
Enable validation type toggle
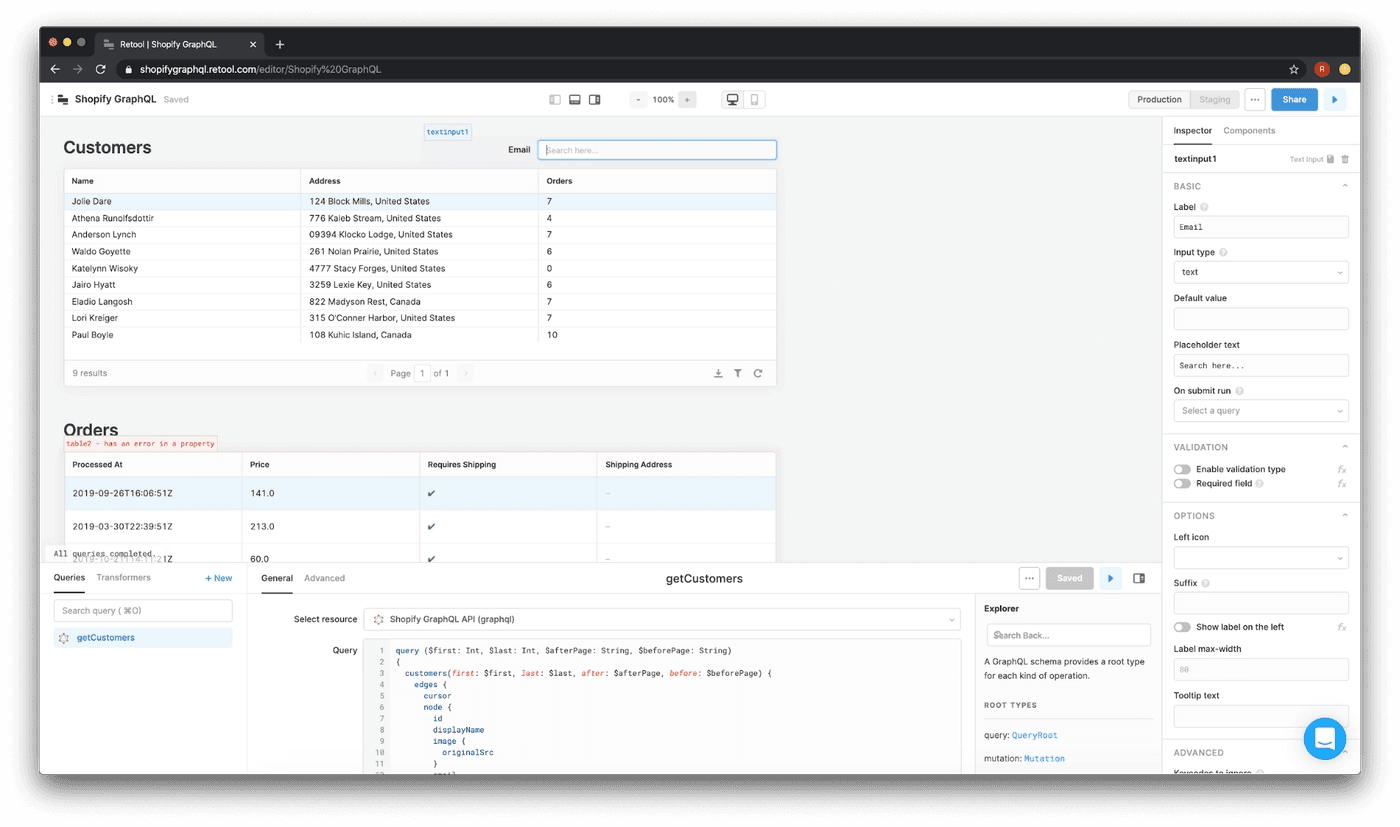1183,469
